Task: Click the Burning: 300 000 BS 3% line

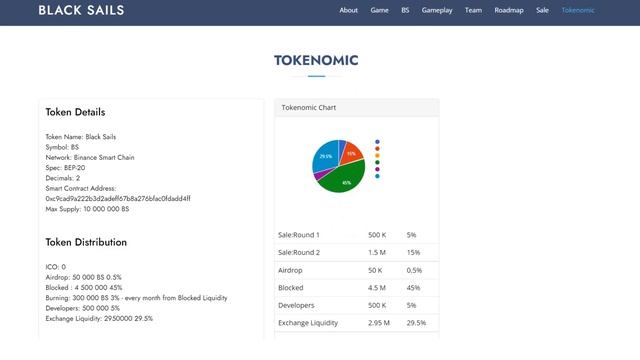Action: point(136,298)
